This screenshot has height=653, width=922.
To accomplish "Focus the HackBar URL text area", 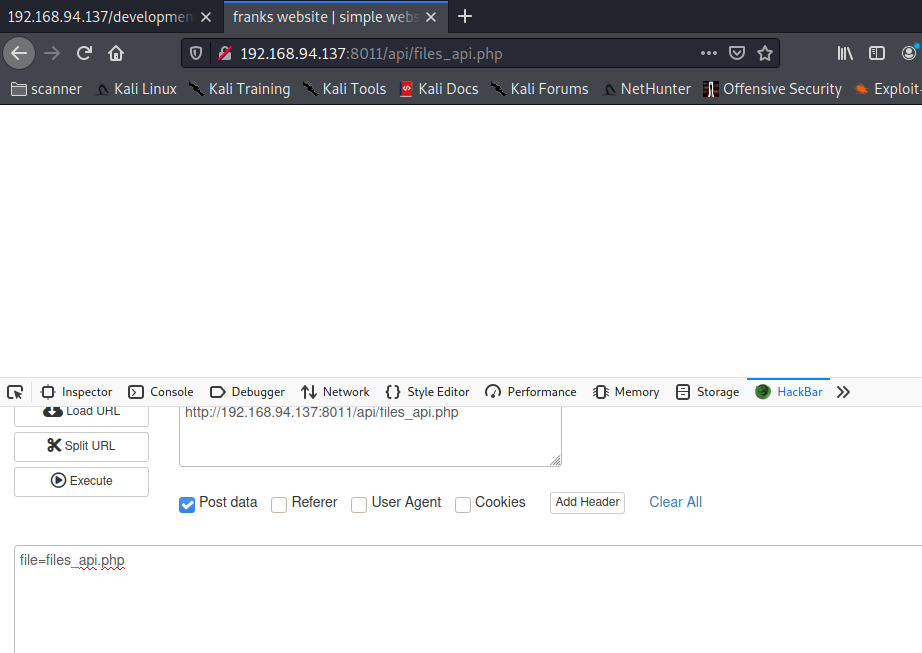I will [370, 436].
